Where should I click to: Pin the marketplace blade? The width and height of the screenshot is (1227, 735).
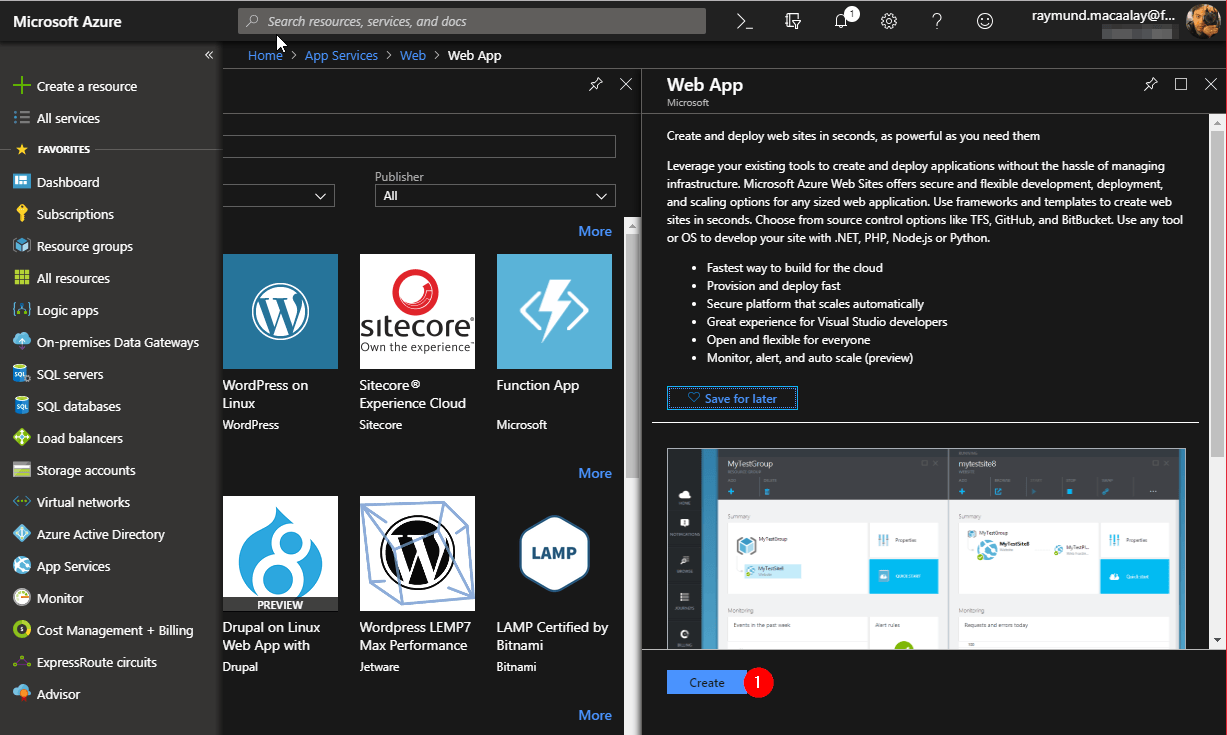[x=596, y=85]
